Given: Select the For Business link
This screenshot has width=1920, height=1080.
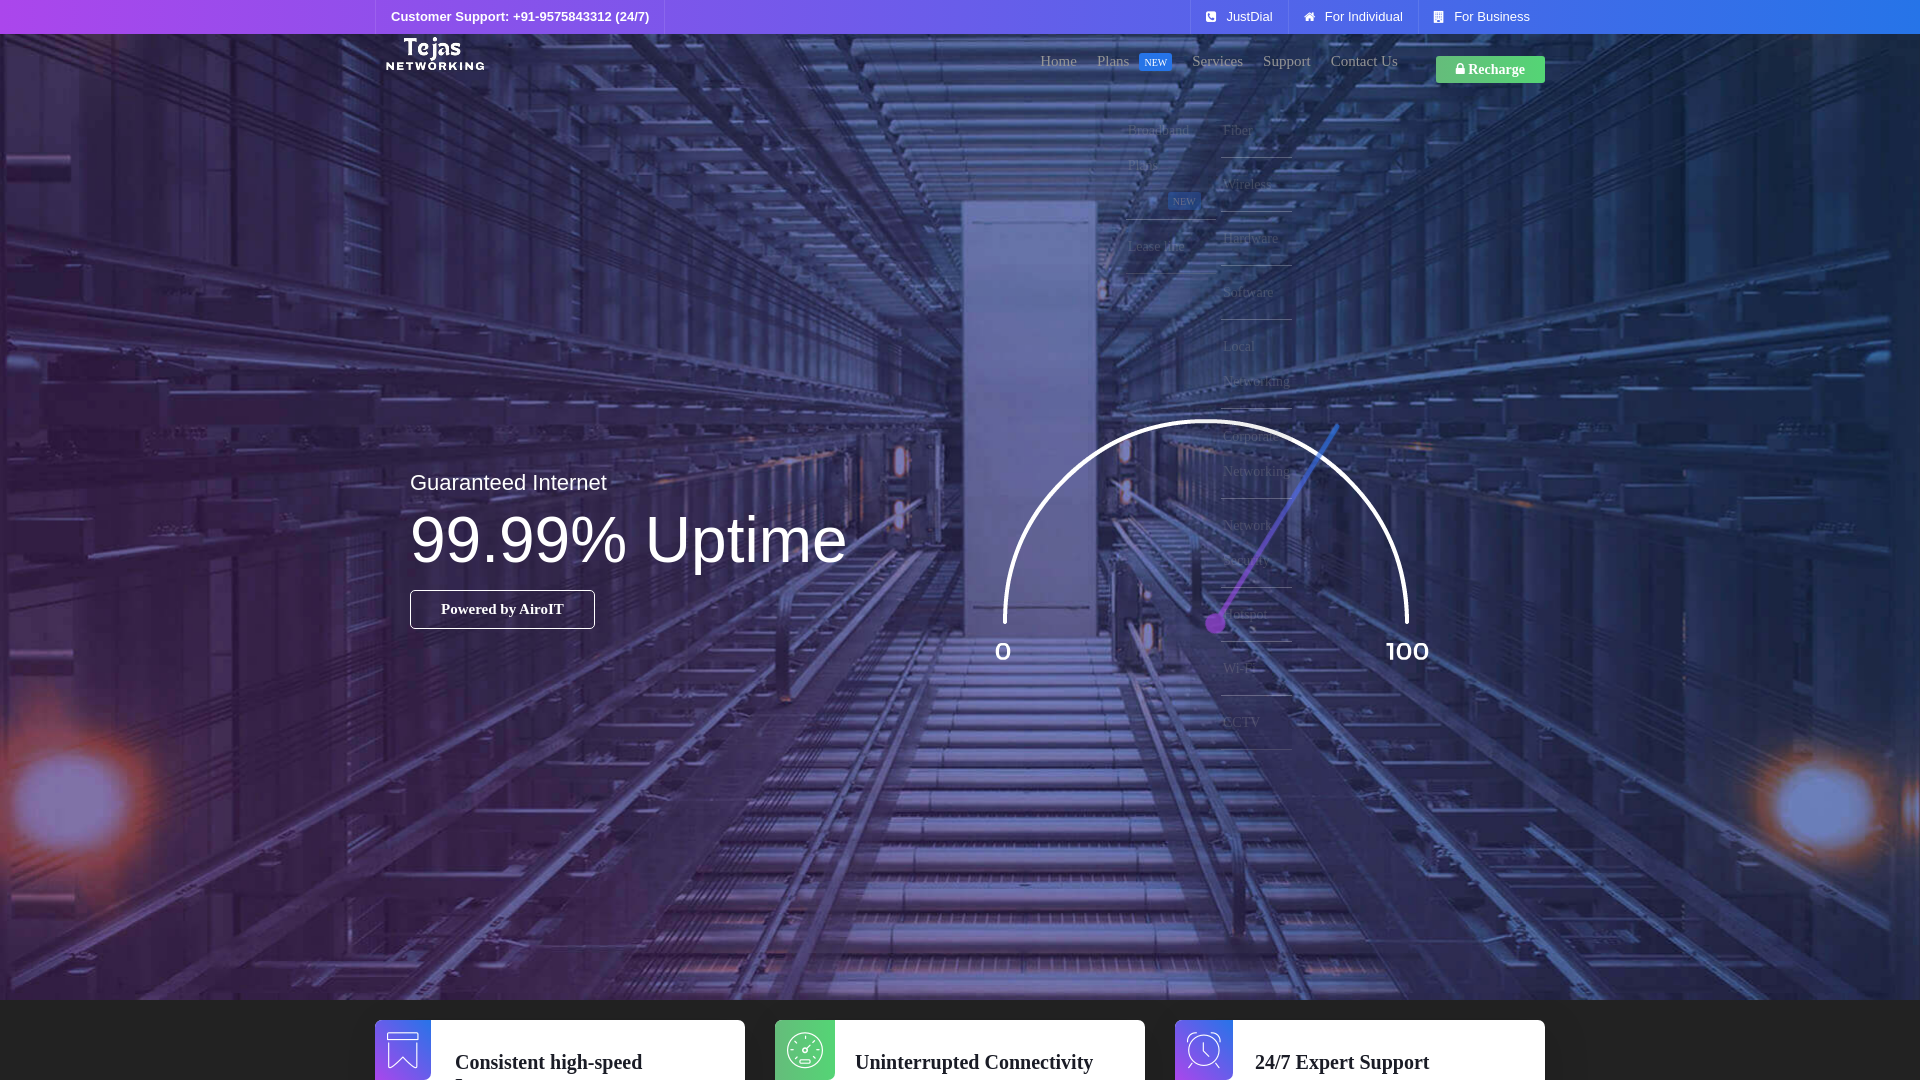Looking at the screenshot, I should (x=1481, y=17).
